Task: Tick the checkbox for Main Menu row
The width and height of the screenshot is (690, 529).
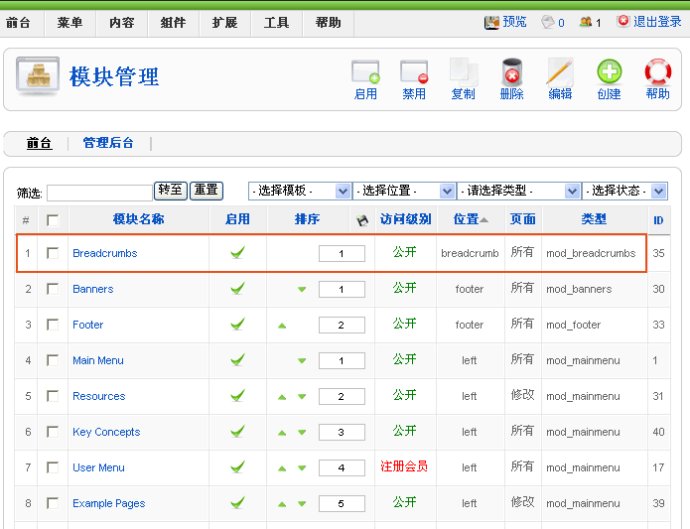Action: click(52, 360)
